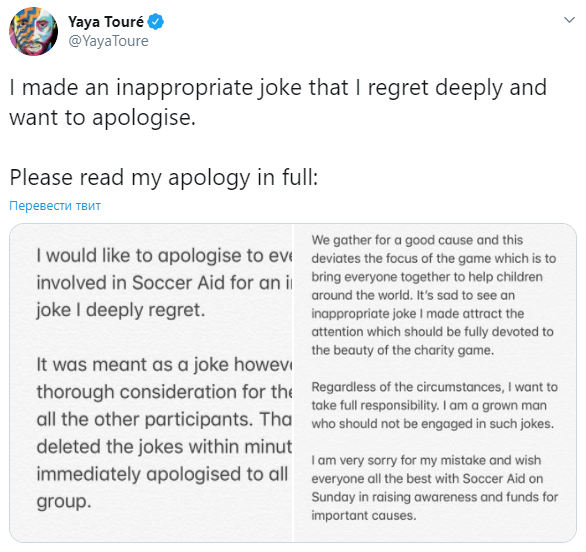Click the "involved in Soccer Aid" line in left image

click(164, 283)
